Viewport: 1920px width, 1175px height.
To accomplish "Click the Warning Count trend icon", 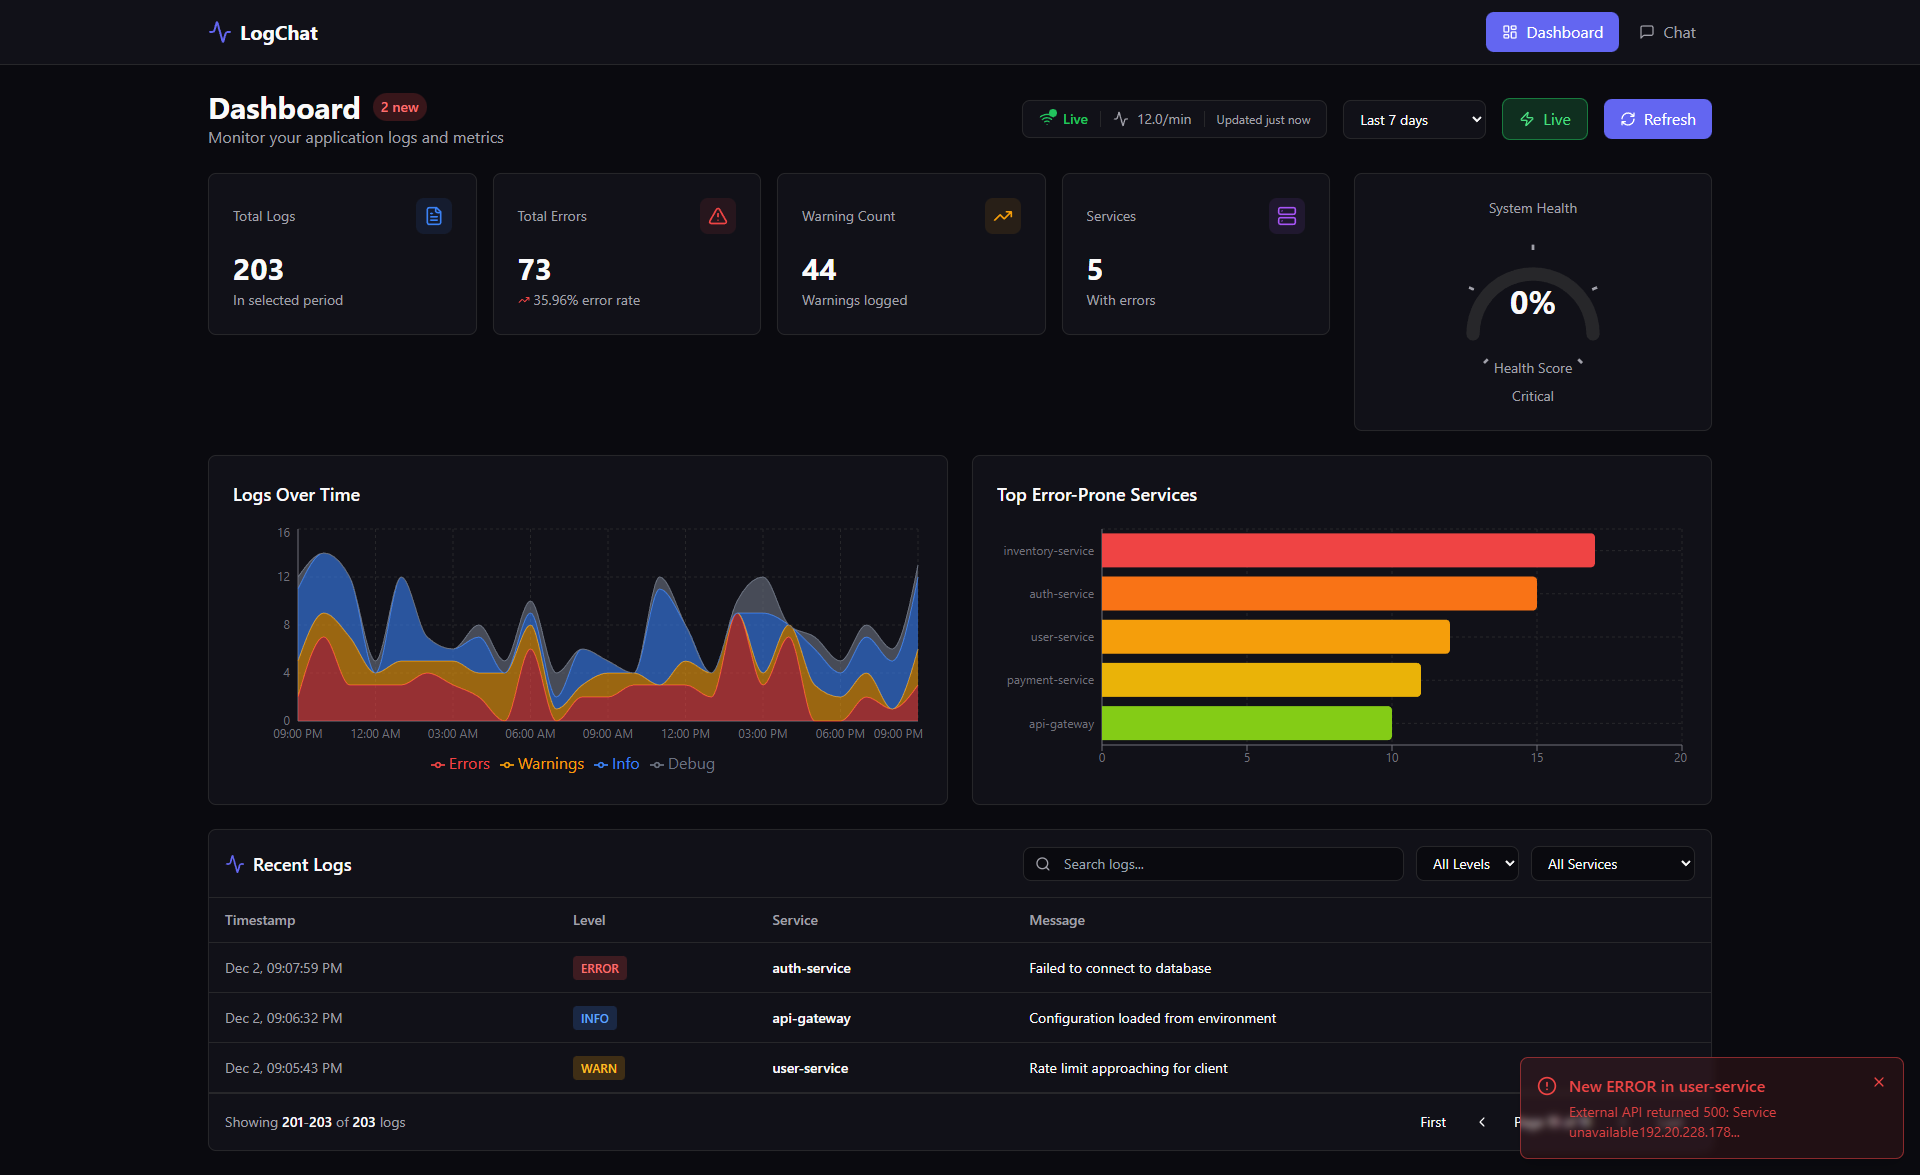I will tap(1003, 216).
